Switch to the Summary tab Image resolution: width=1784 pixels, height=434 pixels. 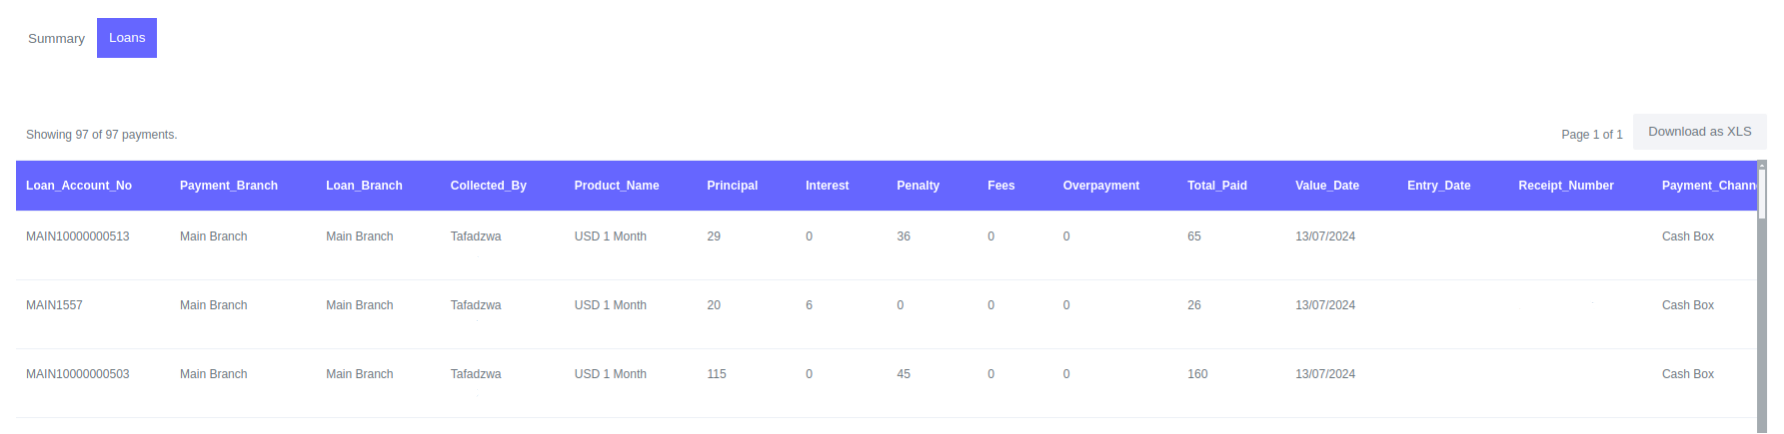56,38
